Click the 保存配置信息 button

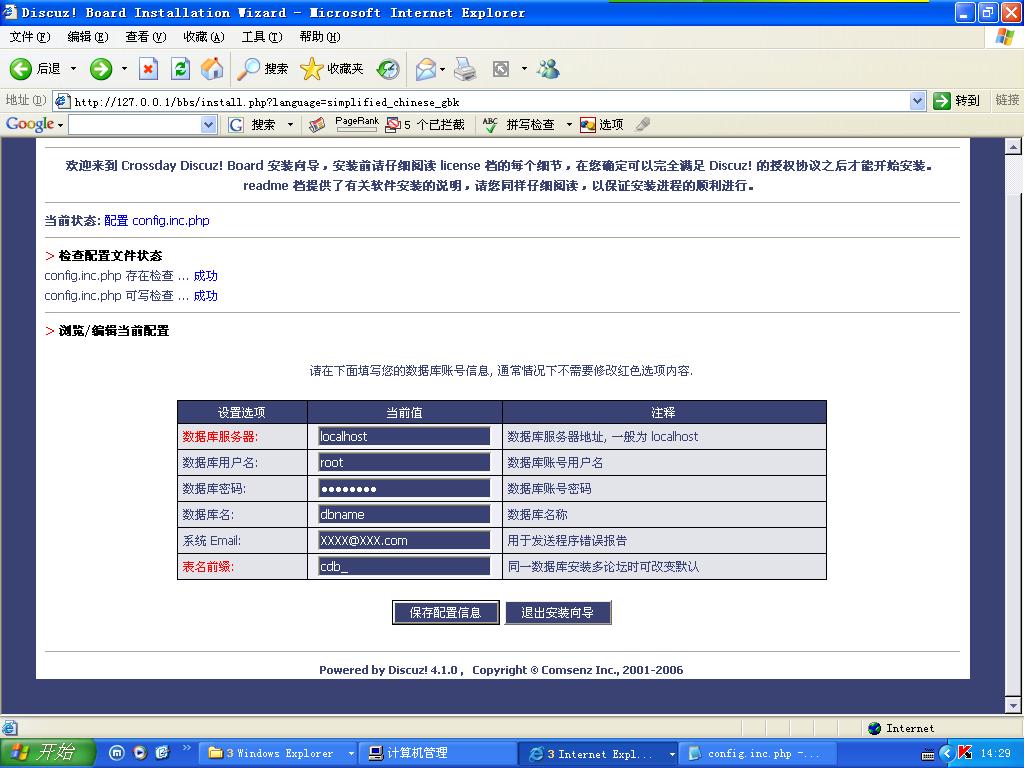[x=445, y=613]
